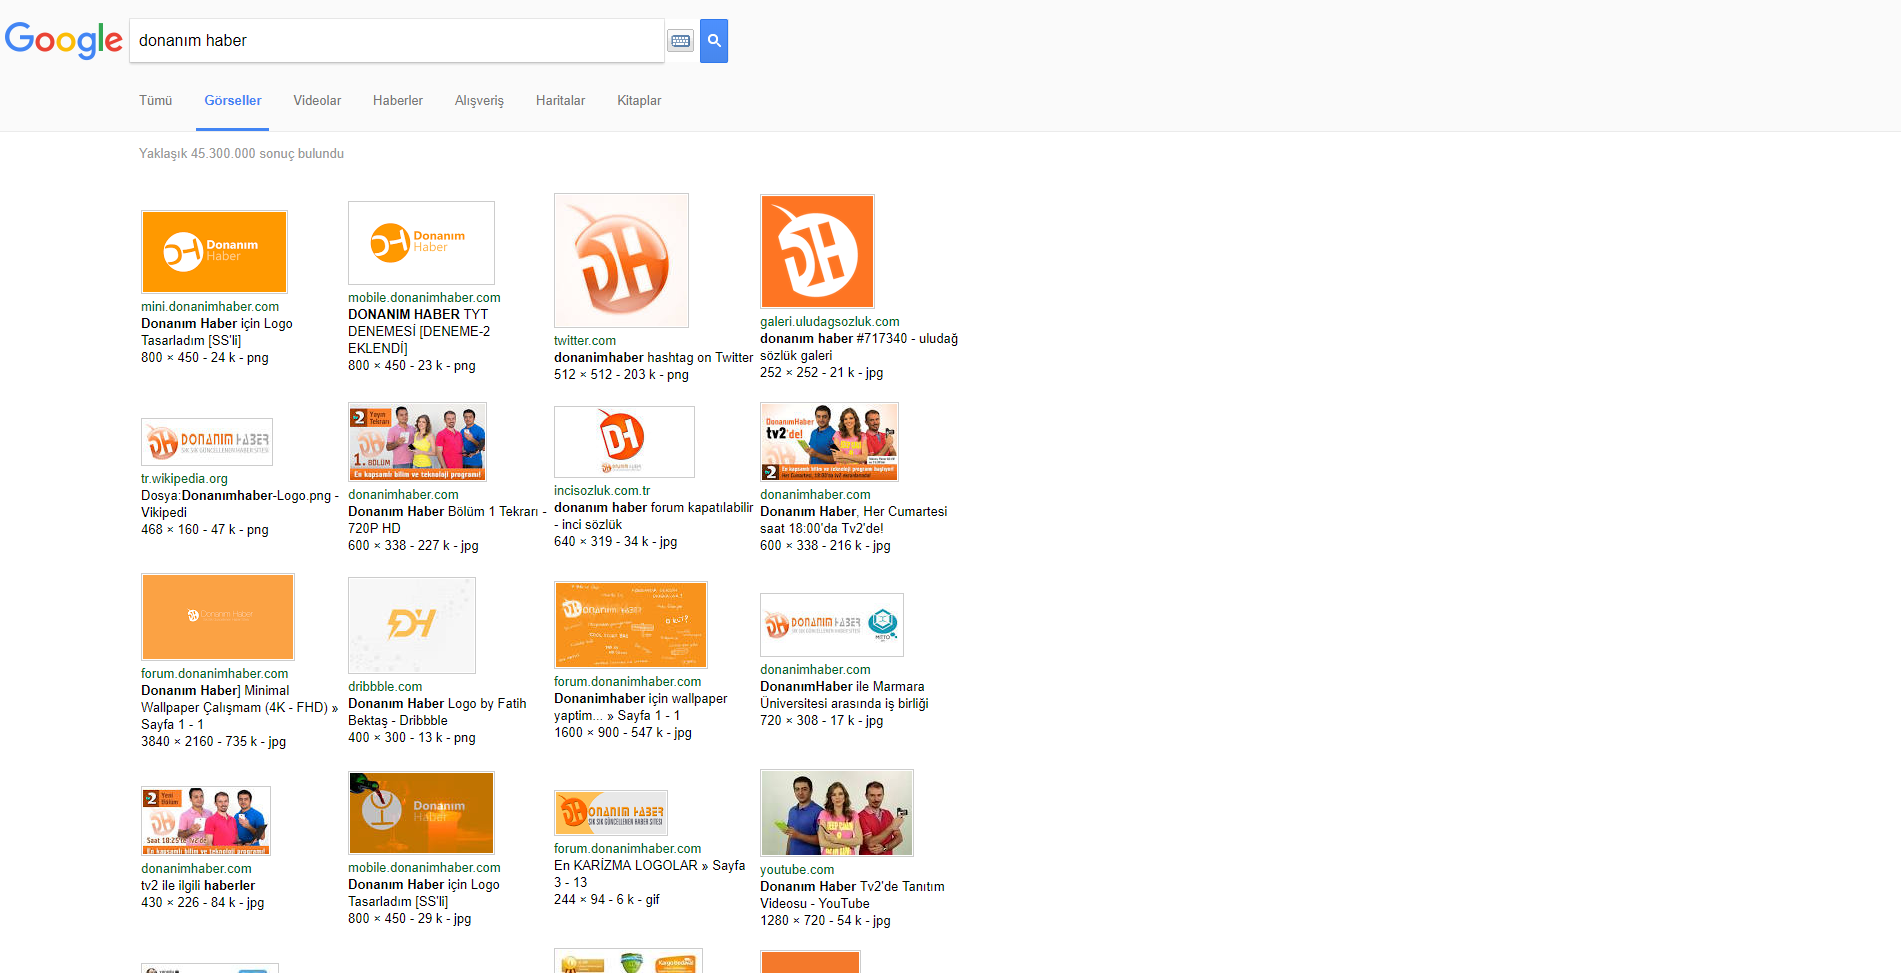Click the mini.donanimhaber.com source link
1901x973 pixels.
tap(210, 307)
